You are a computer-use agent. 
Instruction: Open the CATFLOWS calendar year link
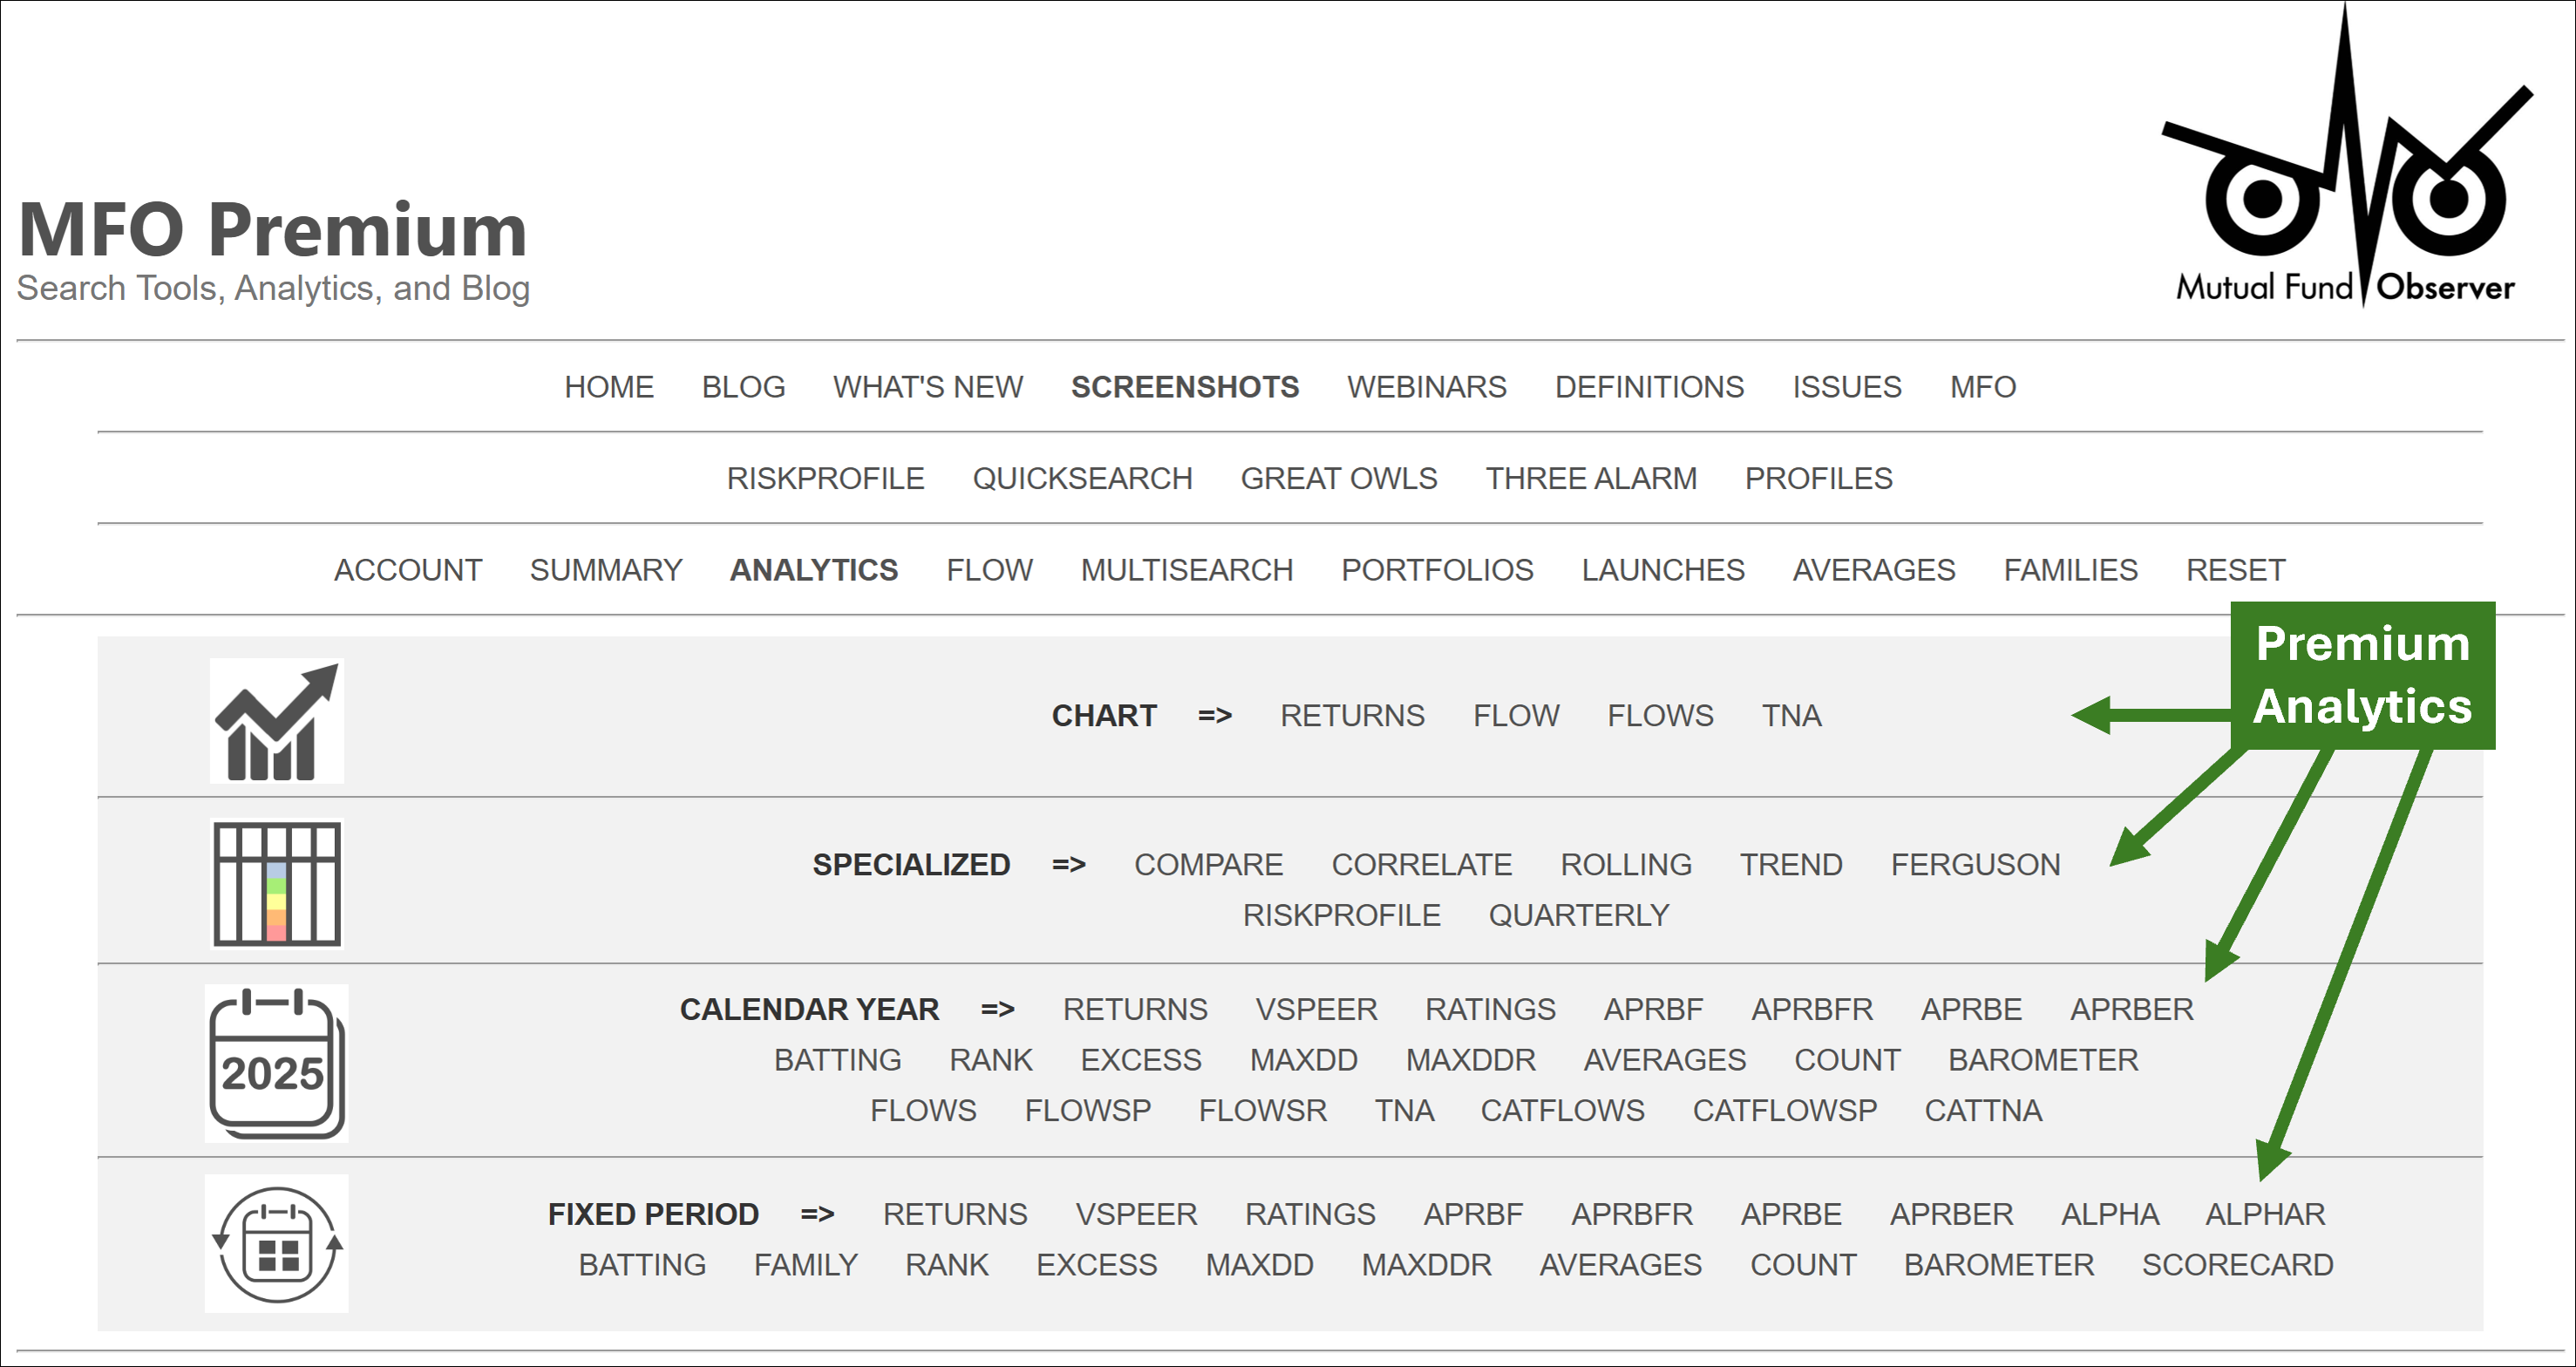click(1562, 1111)
